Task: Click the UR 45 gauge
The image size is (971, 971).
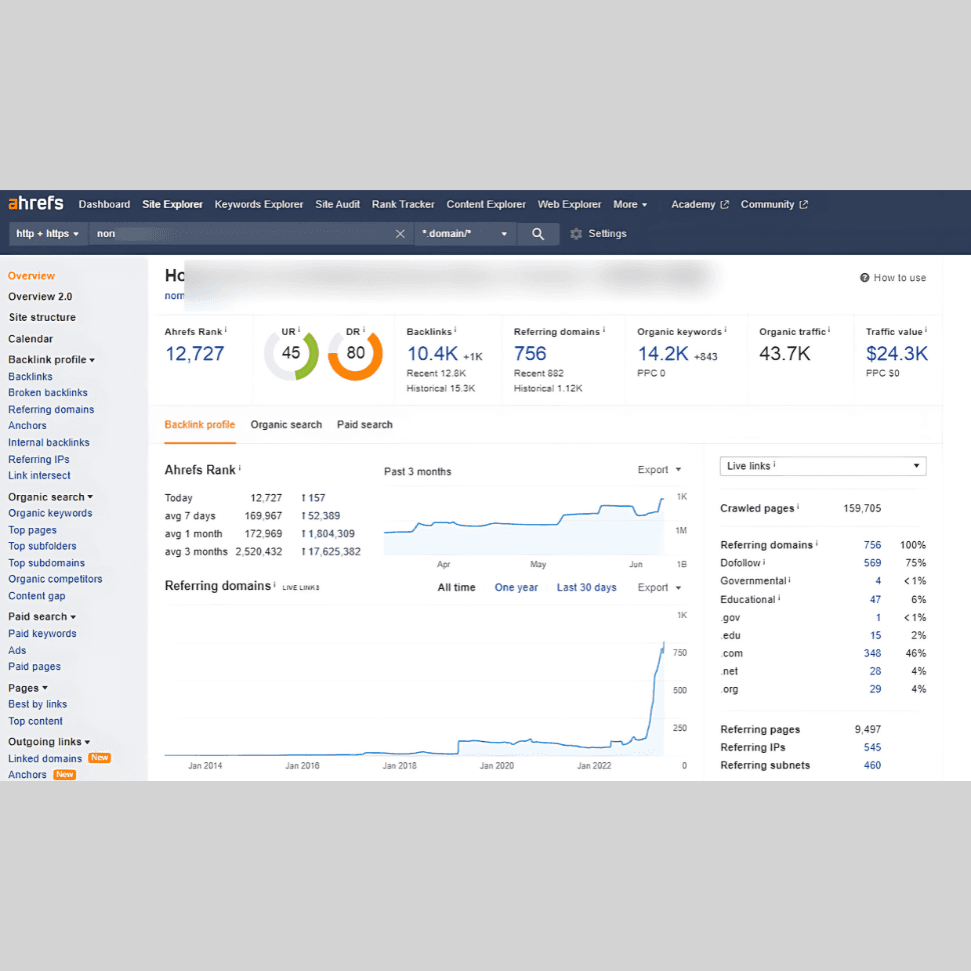Action: pyautogui.click(x=291, y=354)
